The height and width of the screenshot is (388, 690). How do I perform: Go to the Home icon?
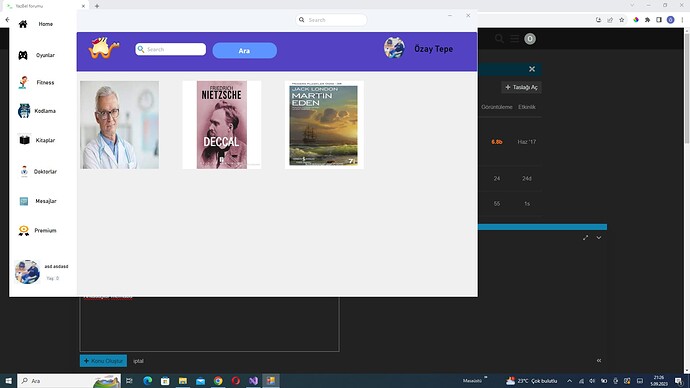tap(23, 24)
